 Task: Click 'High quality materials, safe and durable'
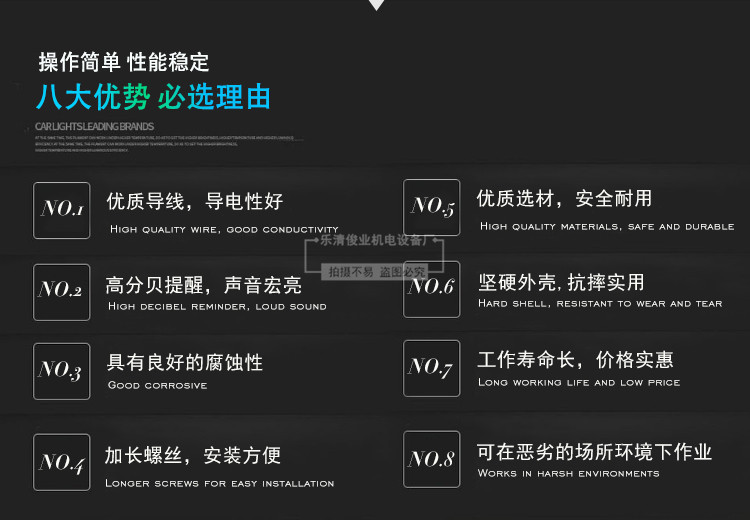click(607, 226)
